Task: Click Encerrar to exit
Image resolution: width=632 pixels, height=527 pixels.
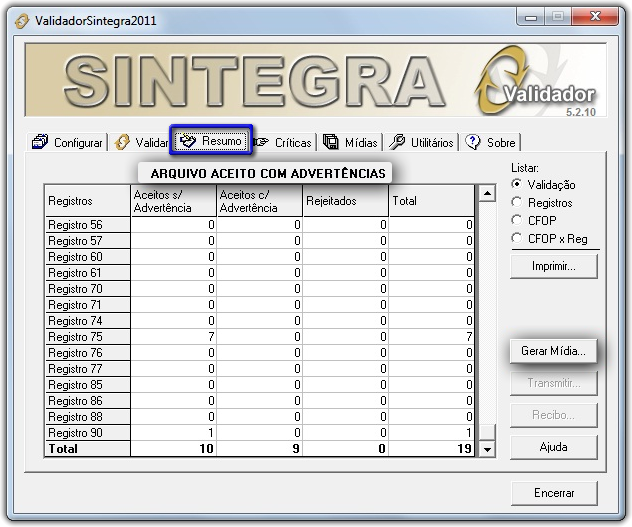Action: 554,493
